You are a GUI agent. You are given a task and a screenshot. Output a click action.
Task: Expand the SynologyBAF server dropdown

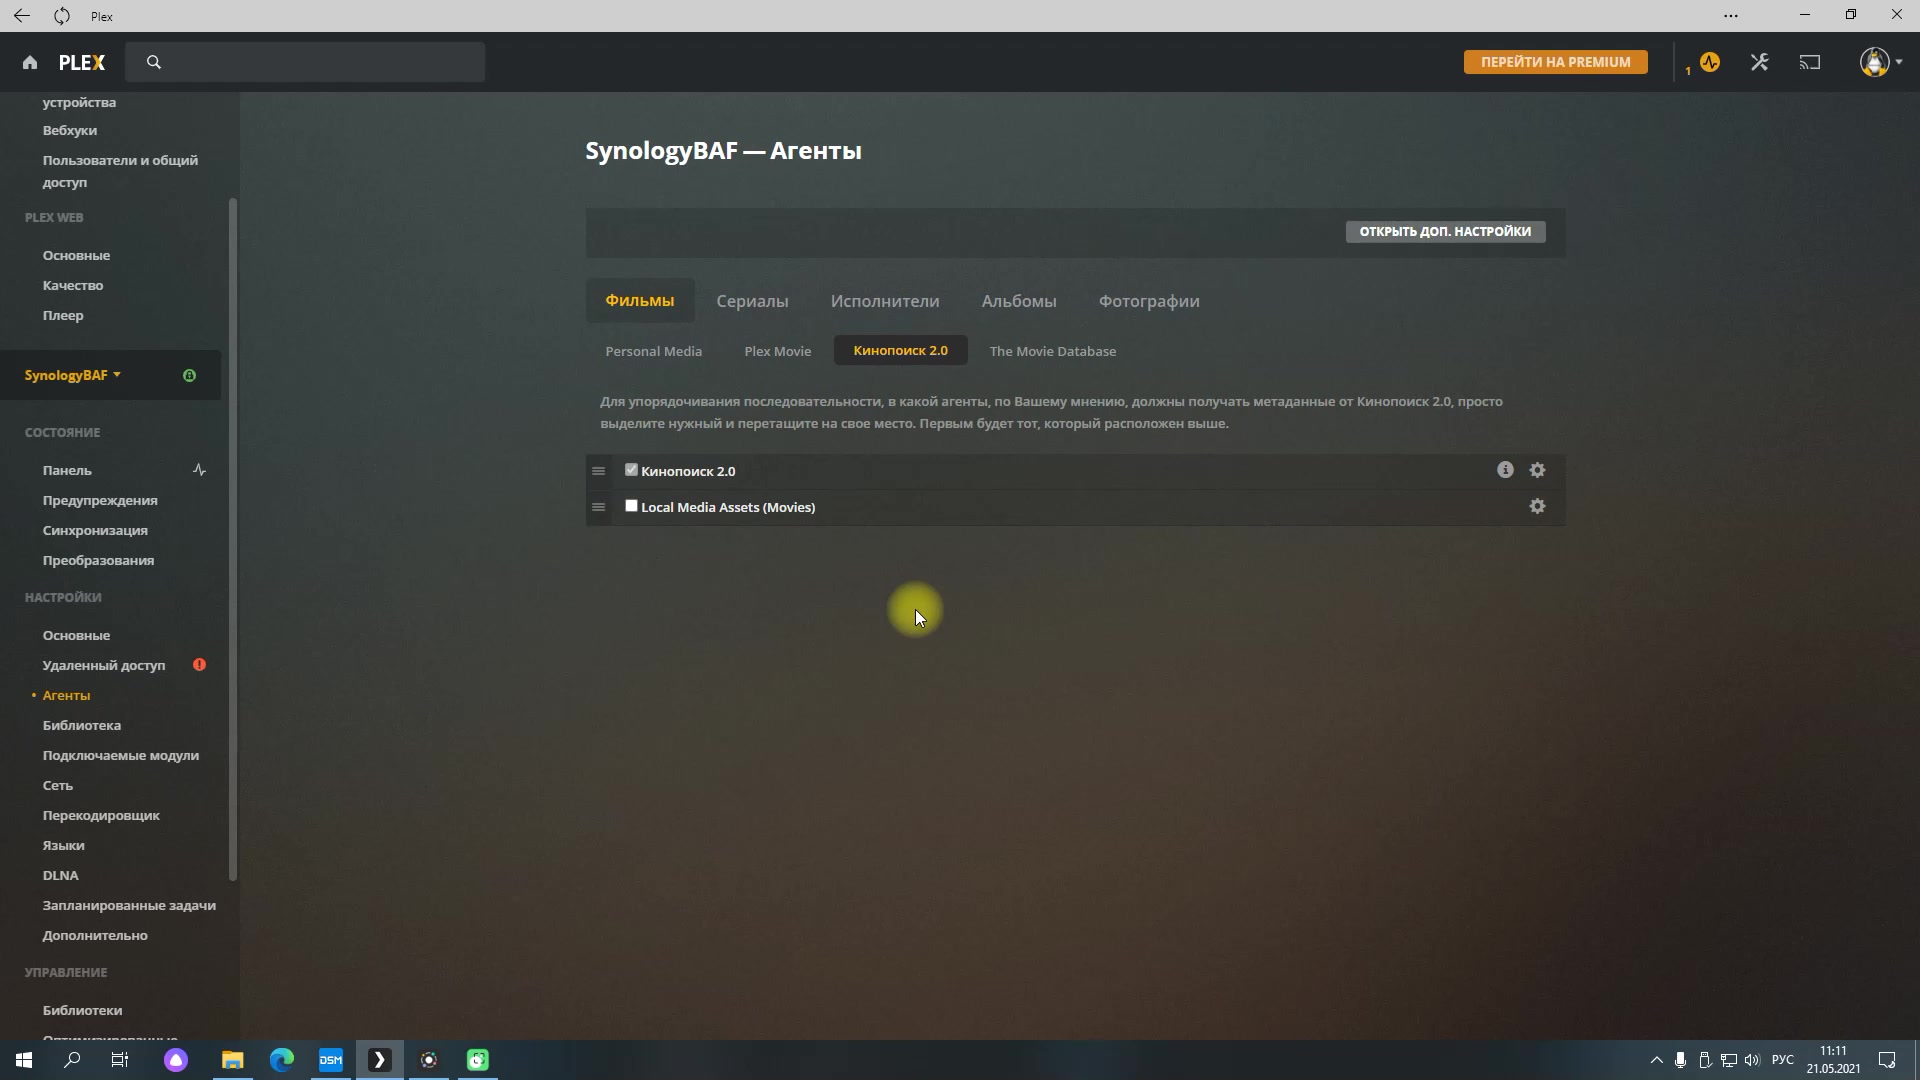73,376
